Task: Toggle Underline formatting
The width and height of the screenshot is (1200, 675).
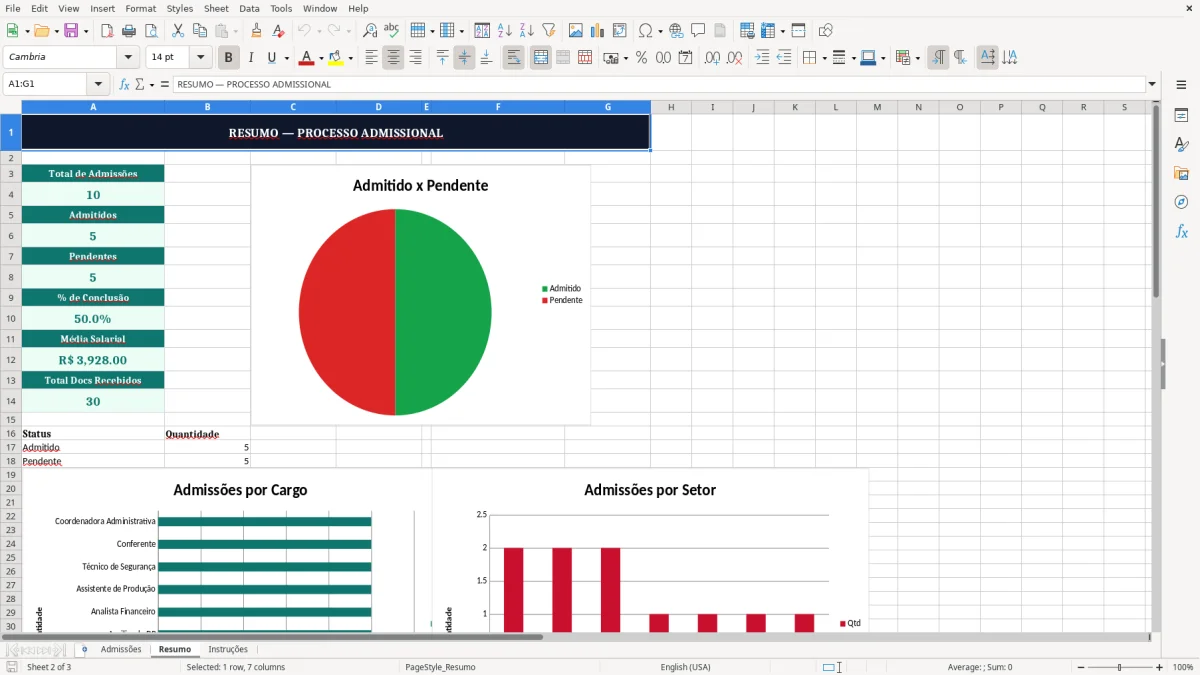Action: click(x=271, y=58)
